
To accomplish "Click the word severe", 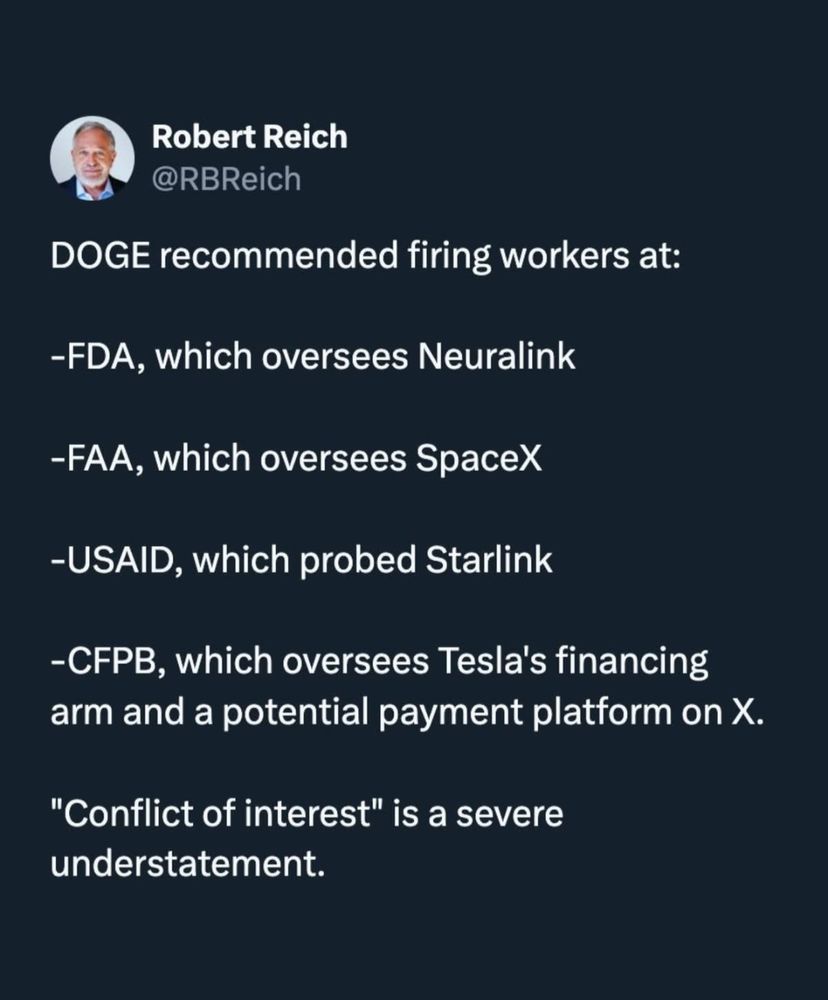I will click(x=509, y=814).
